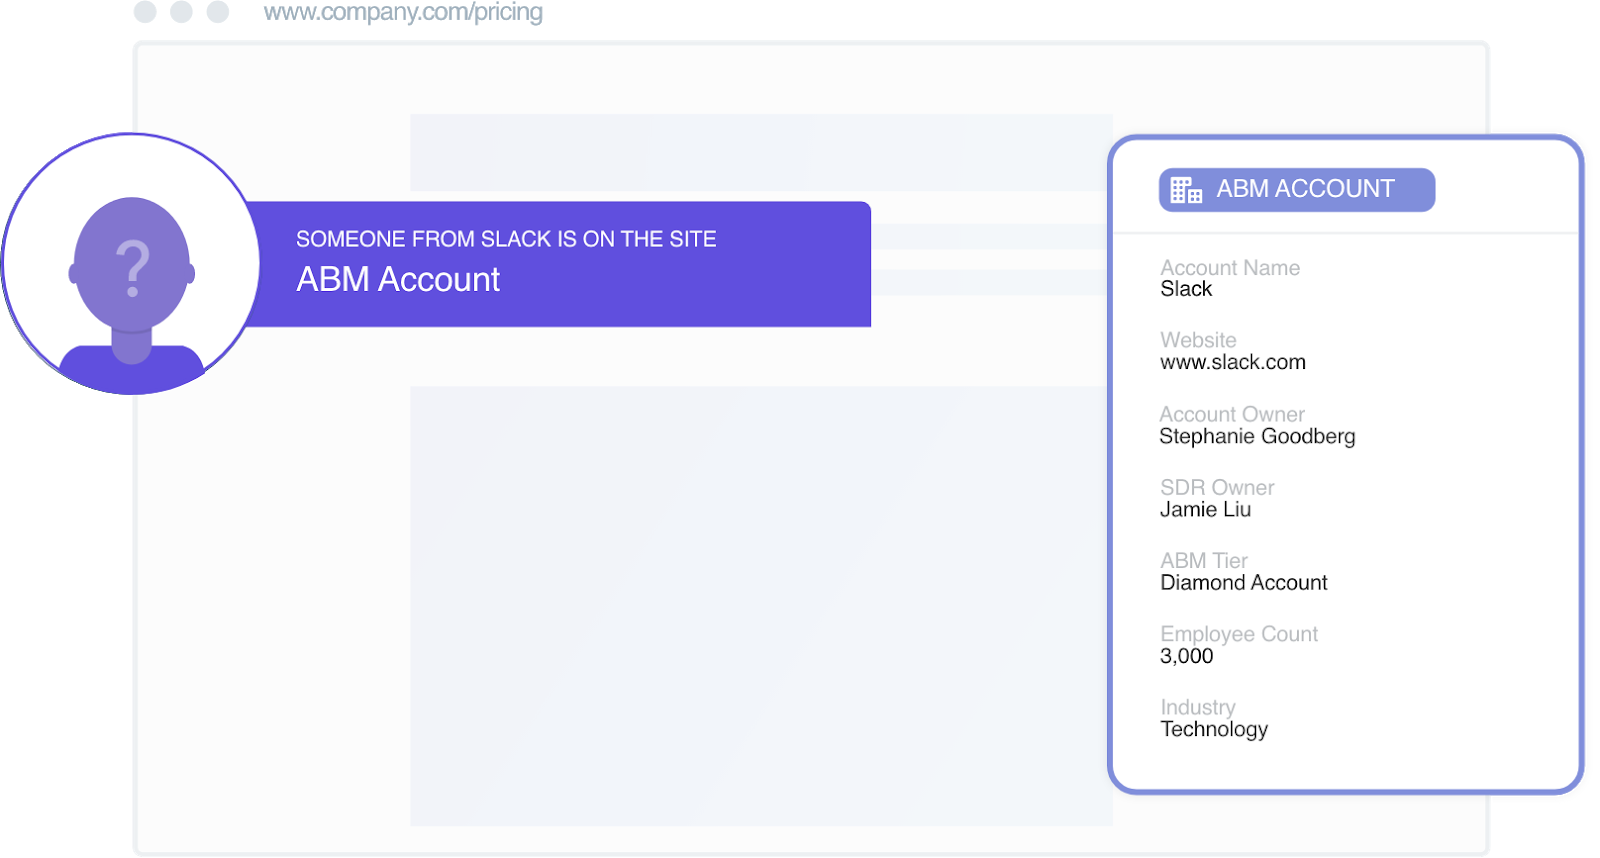Click the 'Account Owner' field label
1600x858 pixels.
coord(1232,414)
